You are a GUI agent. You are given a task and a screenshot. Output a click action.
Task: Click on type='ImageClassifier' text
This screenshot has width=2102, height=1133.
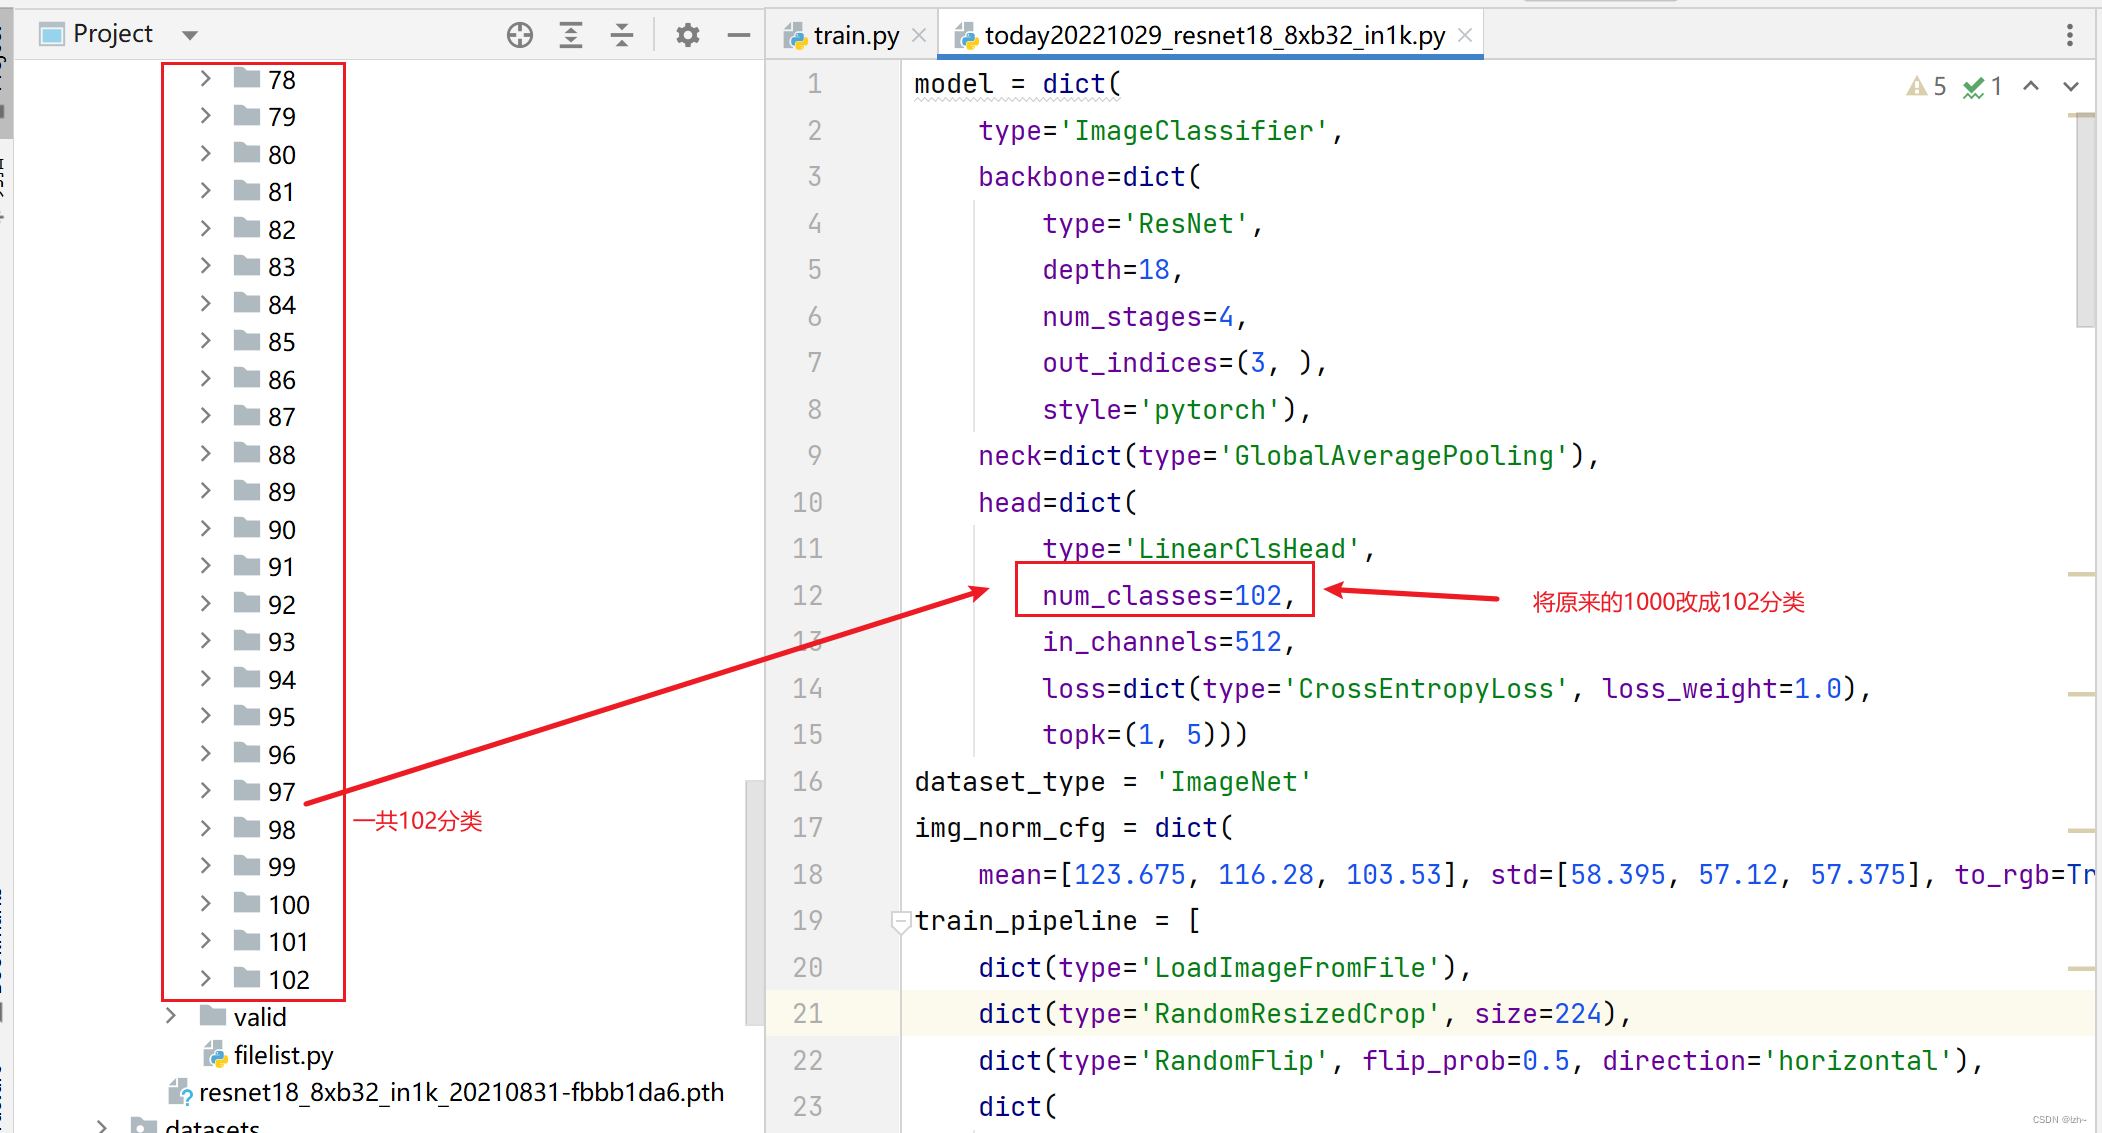(1160, 131)
